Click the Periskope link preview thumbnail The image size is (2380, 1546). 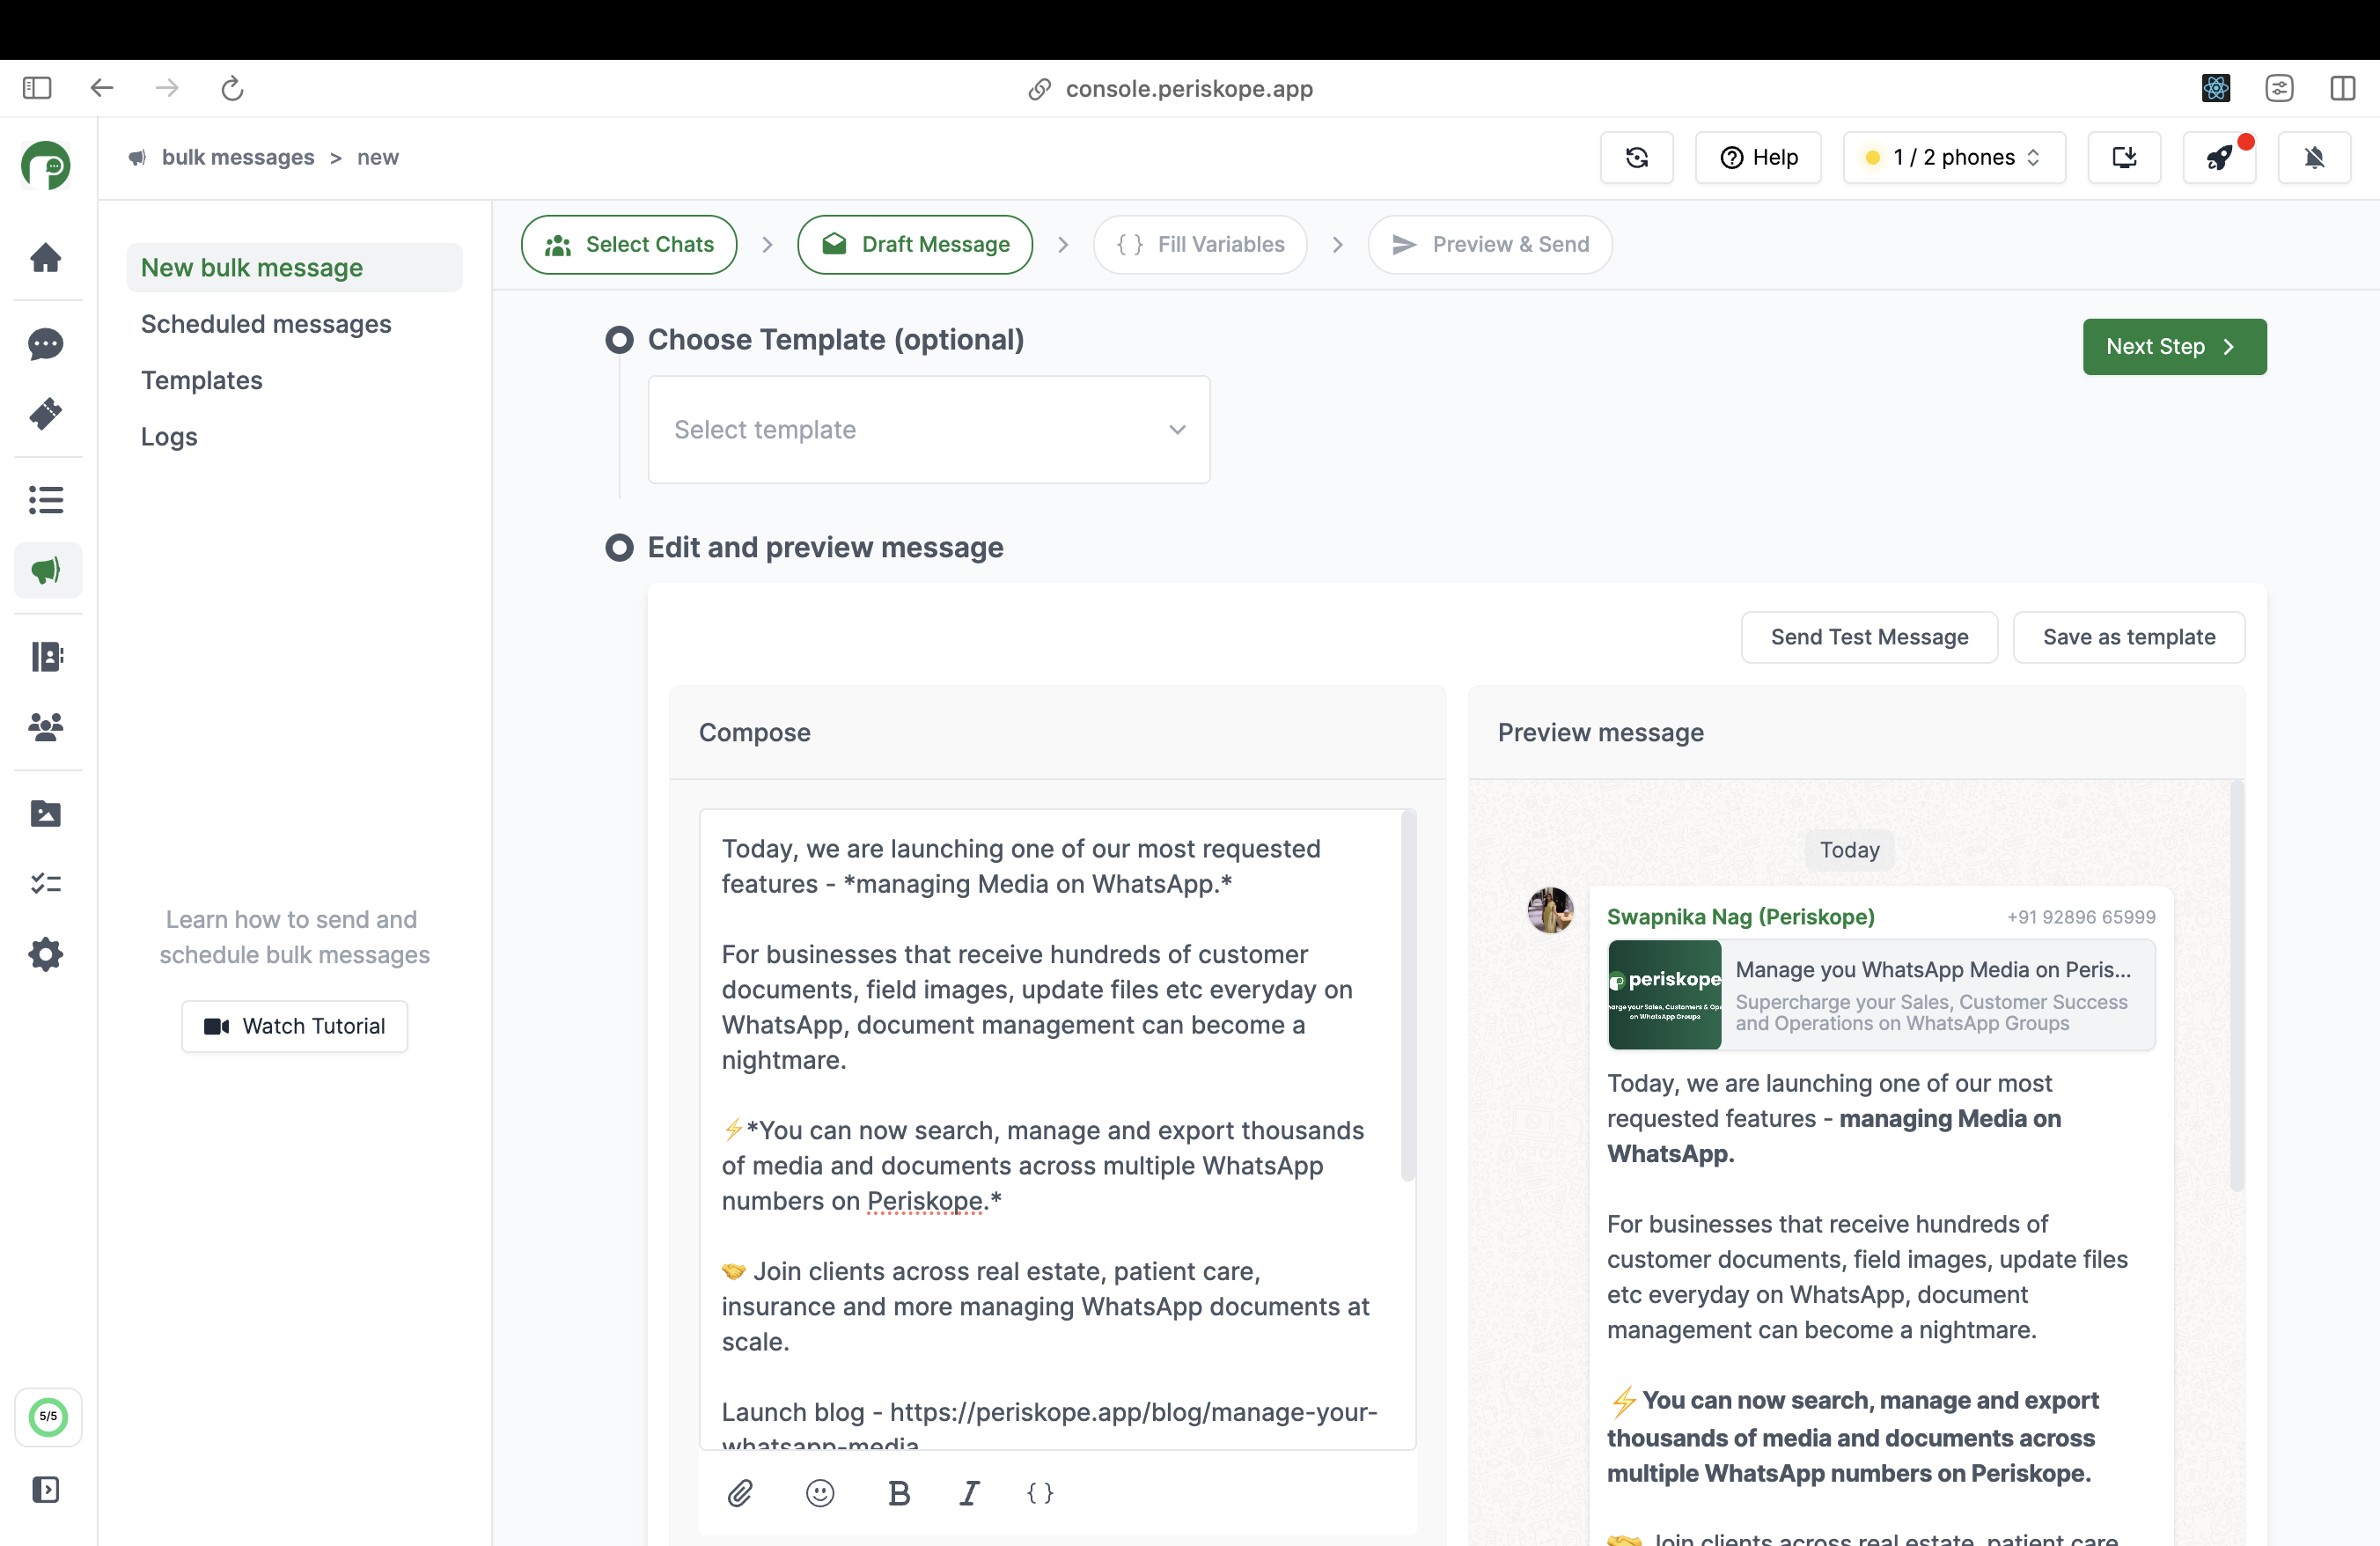[1664, 994]
